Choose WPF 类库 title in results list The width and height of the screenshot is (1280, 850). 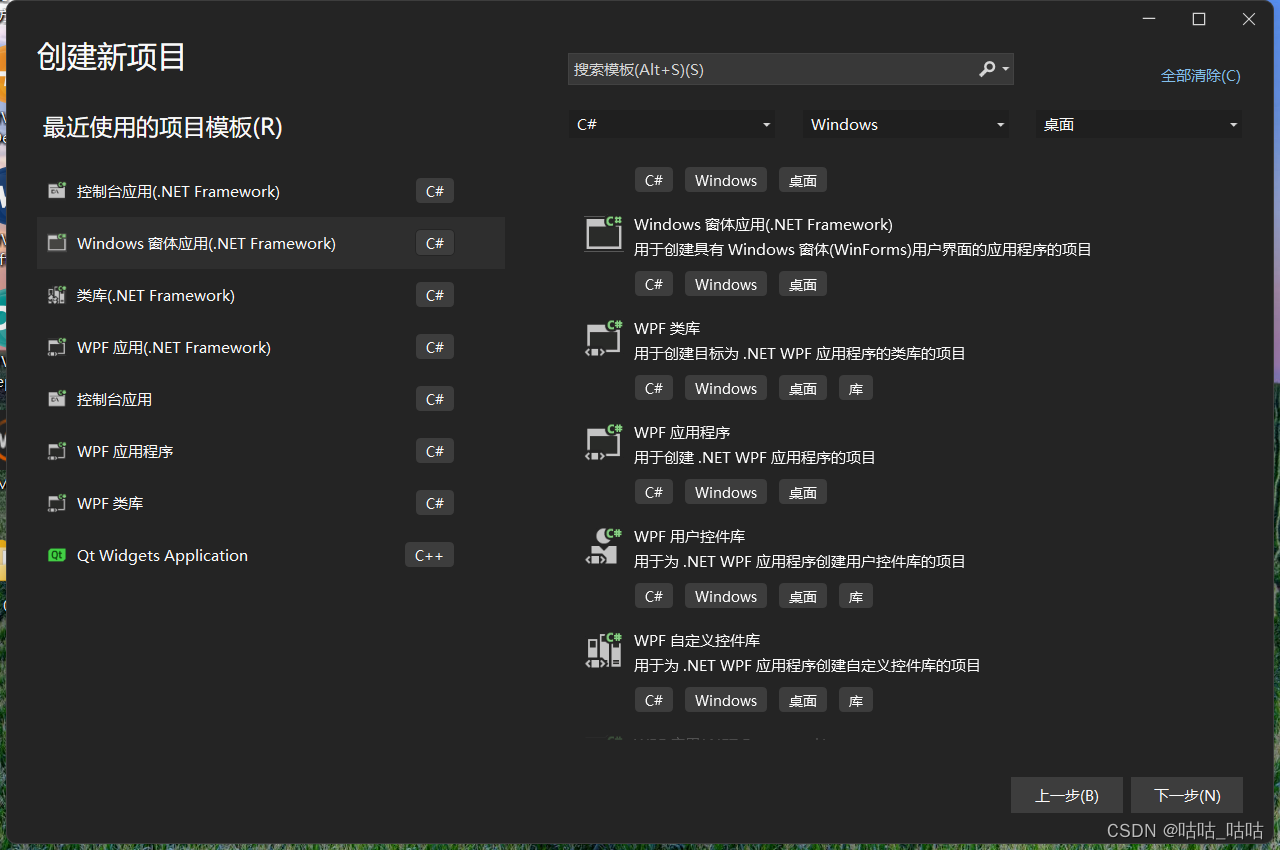click(667, 328)
